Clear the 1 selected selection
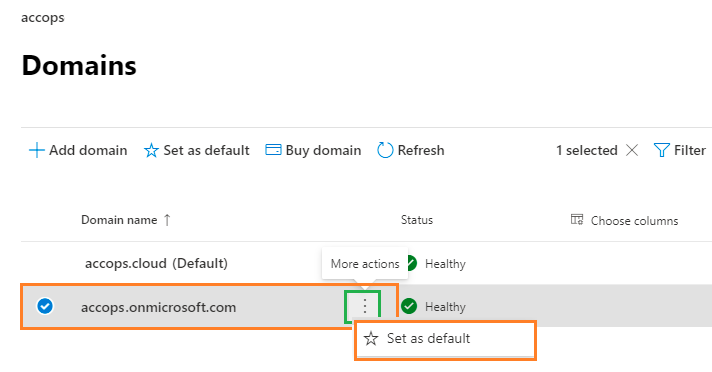 click(632, 150)
